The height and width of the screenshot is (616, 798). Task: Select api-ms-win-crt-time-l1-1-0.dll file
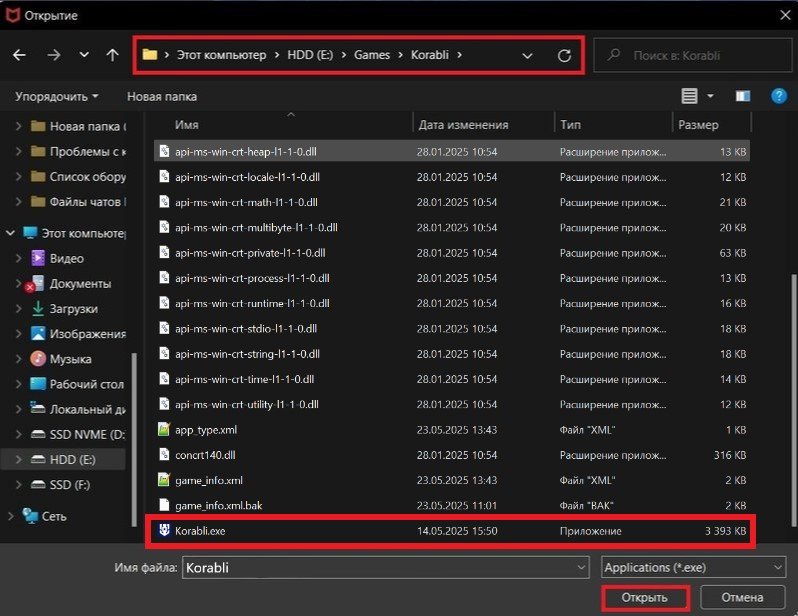452,379
